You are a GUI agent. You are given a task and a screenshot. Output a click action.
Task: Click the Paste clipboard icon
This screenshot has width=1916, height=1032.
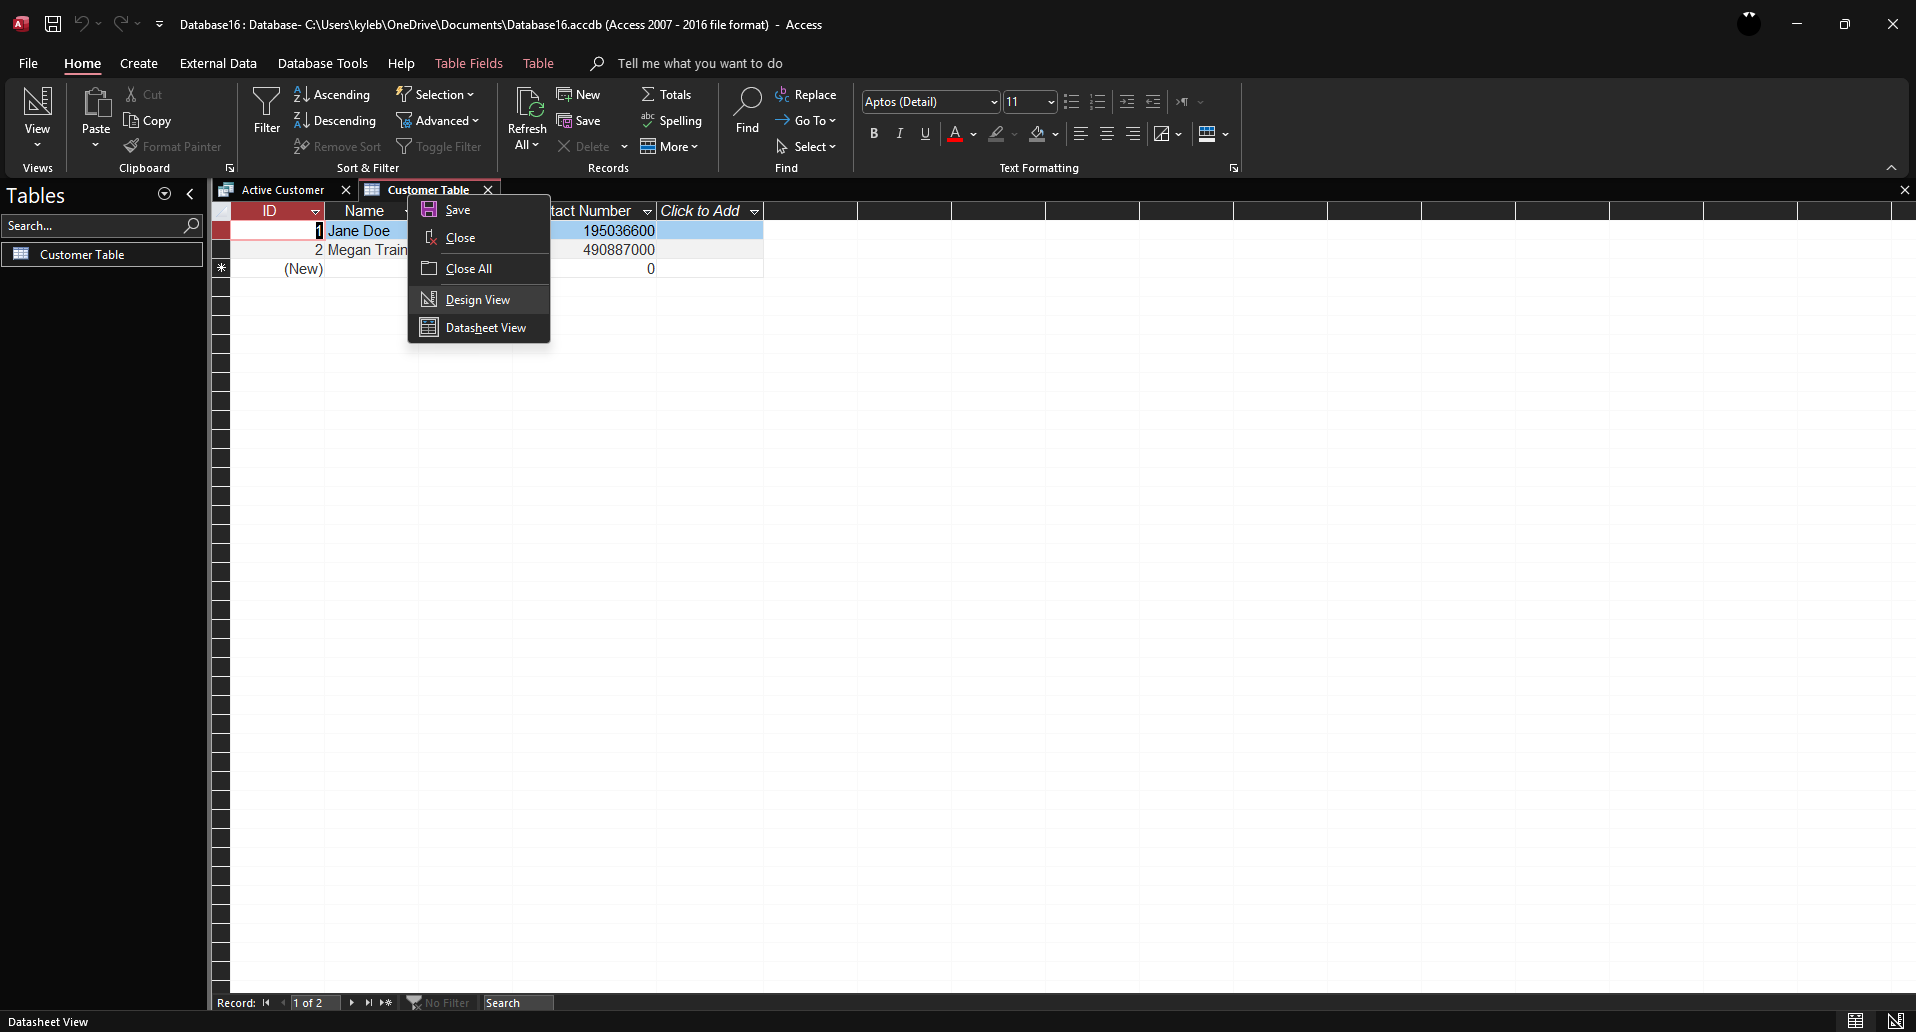[96, 102]
